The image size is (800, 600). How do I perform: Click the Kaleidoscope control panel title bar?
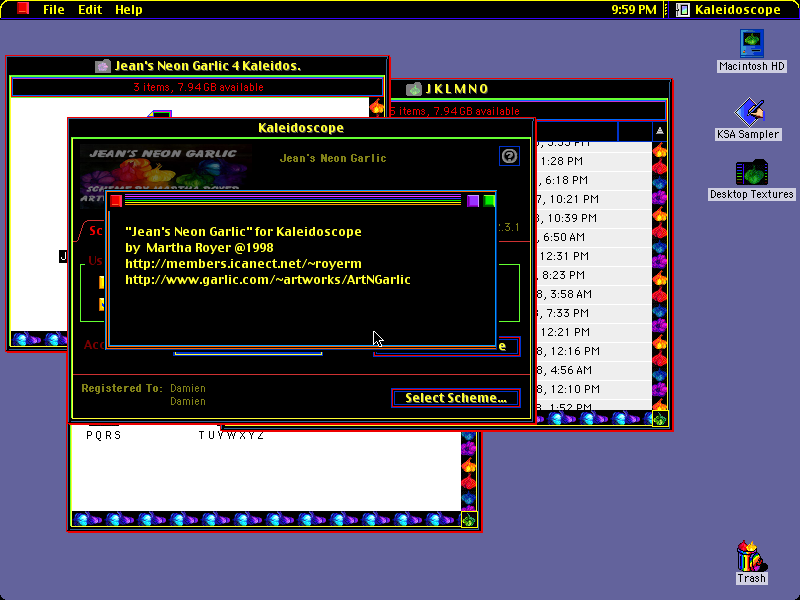[301, 128]
